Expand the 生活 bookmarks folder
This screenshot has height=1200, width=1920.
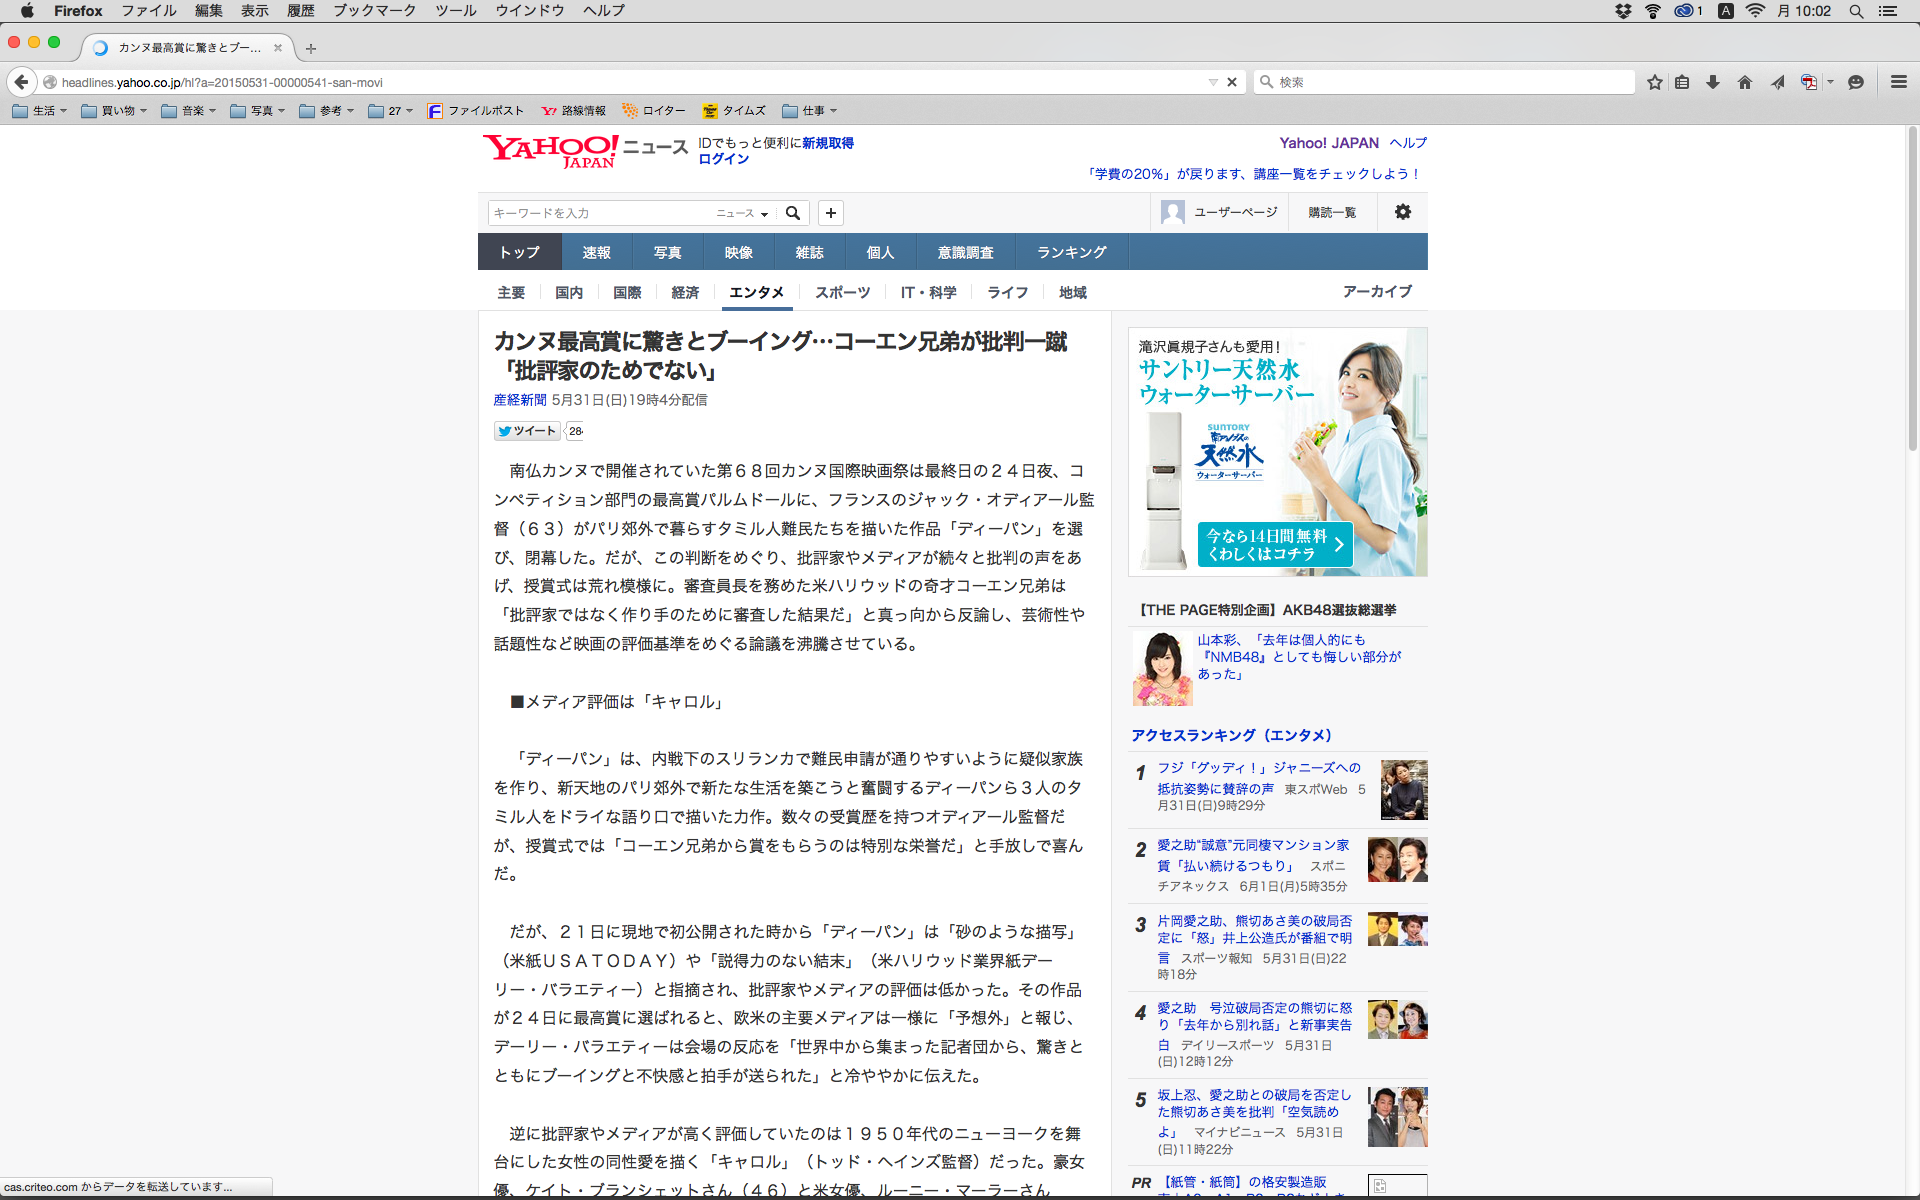point(40,111)
